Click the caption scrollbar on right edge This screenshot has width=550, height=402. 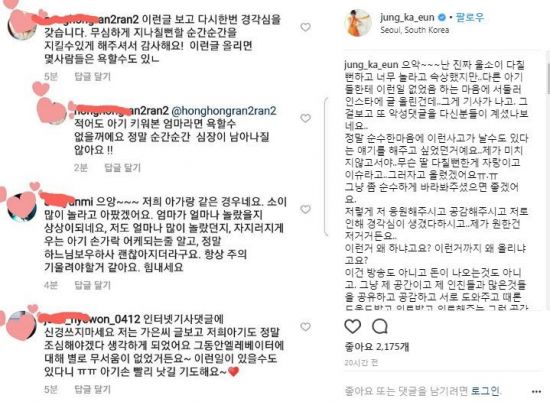pyautogui.click(x=548, y=72)
